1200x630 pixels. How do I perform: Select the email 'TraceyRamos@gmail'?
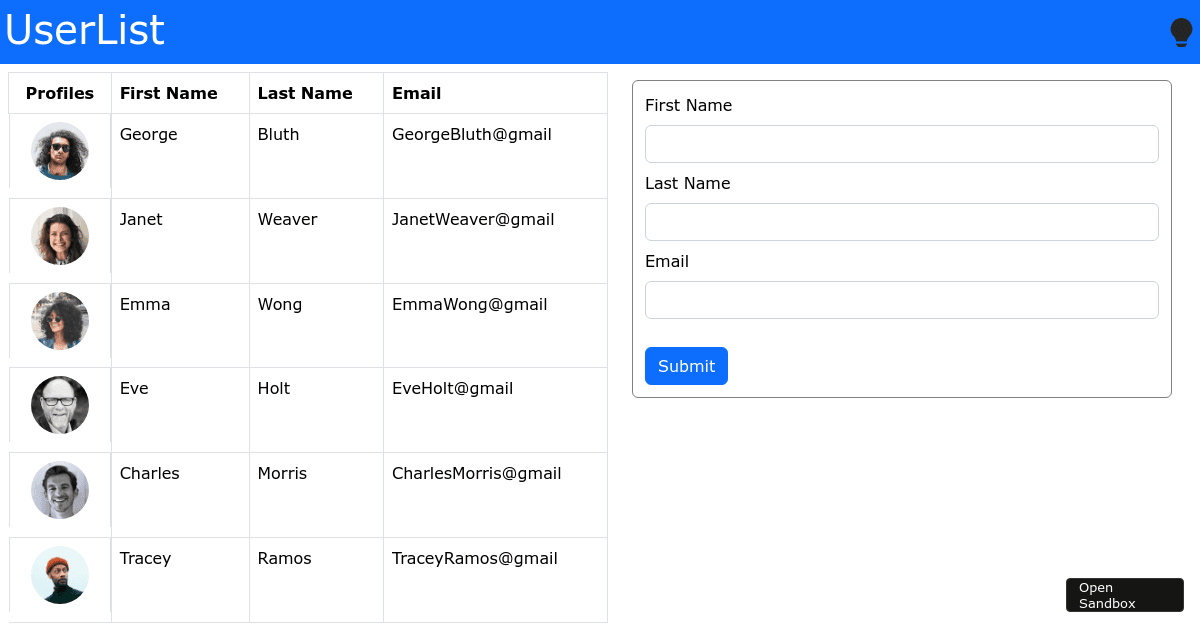tap(475, 559)
